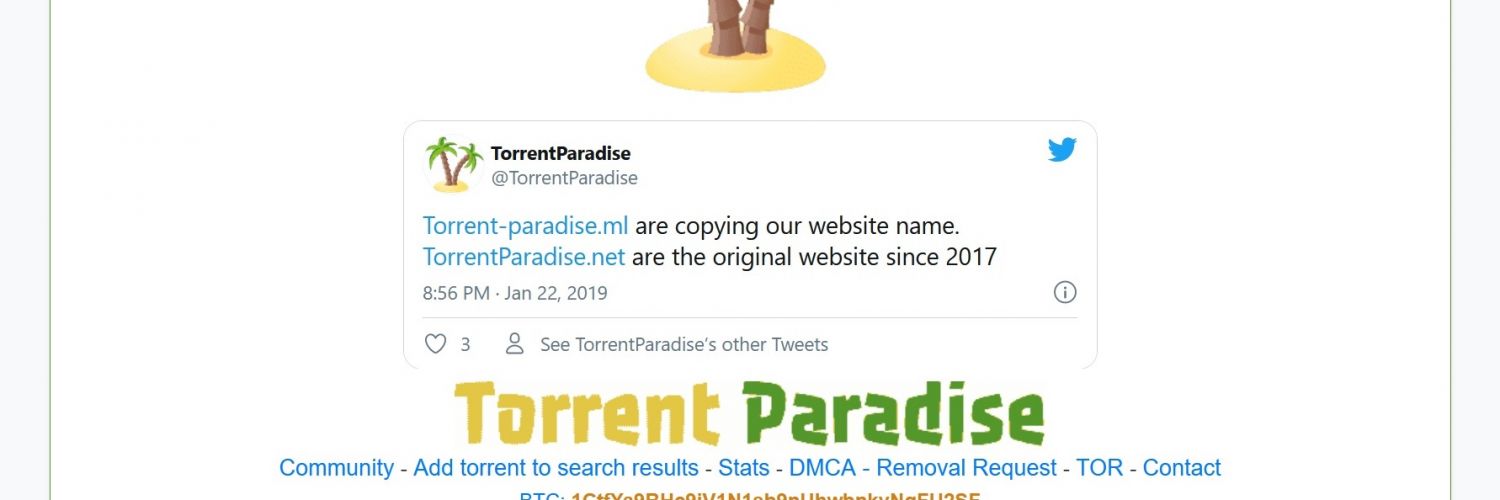This screenshot has height=500, width=1500.
Task: Click the tweet info circle icon
Action: click(1065, 292)
